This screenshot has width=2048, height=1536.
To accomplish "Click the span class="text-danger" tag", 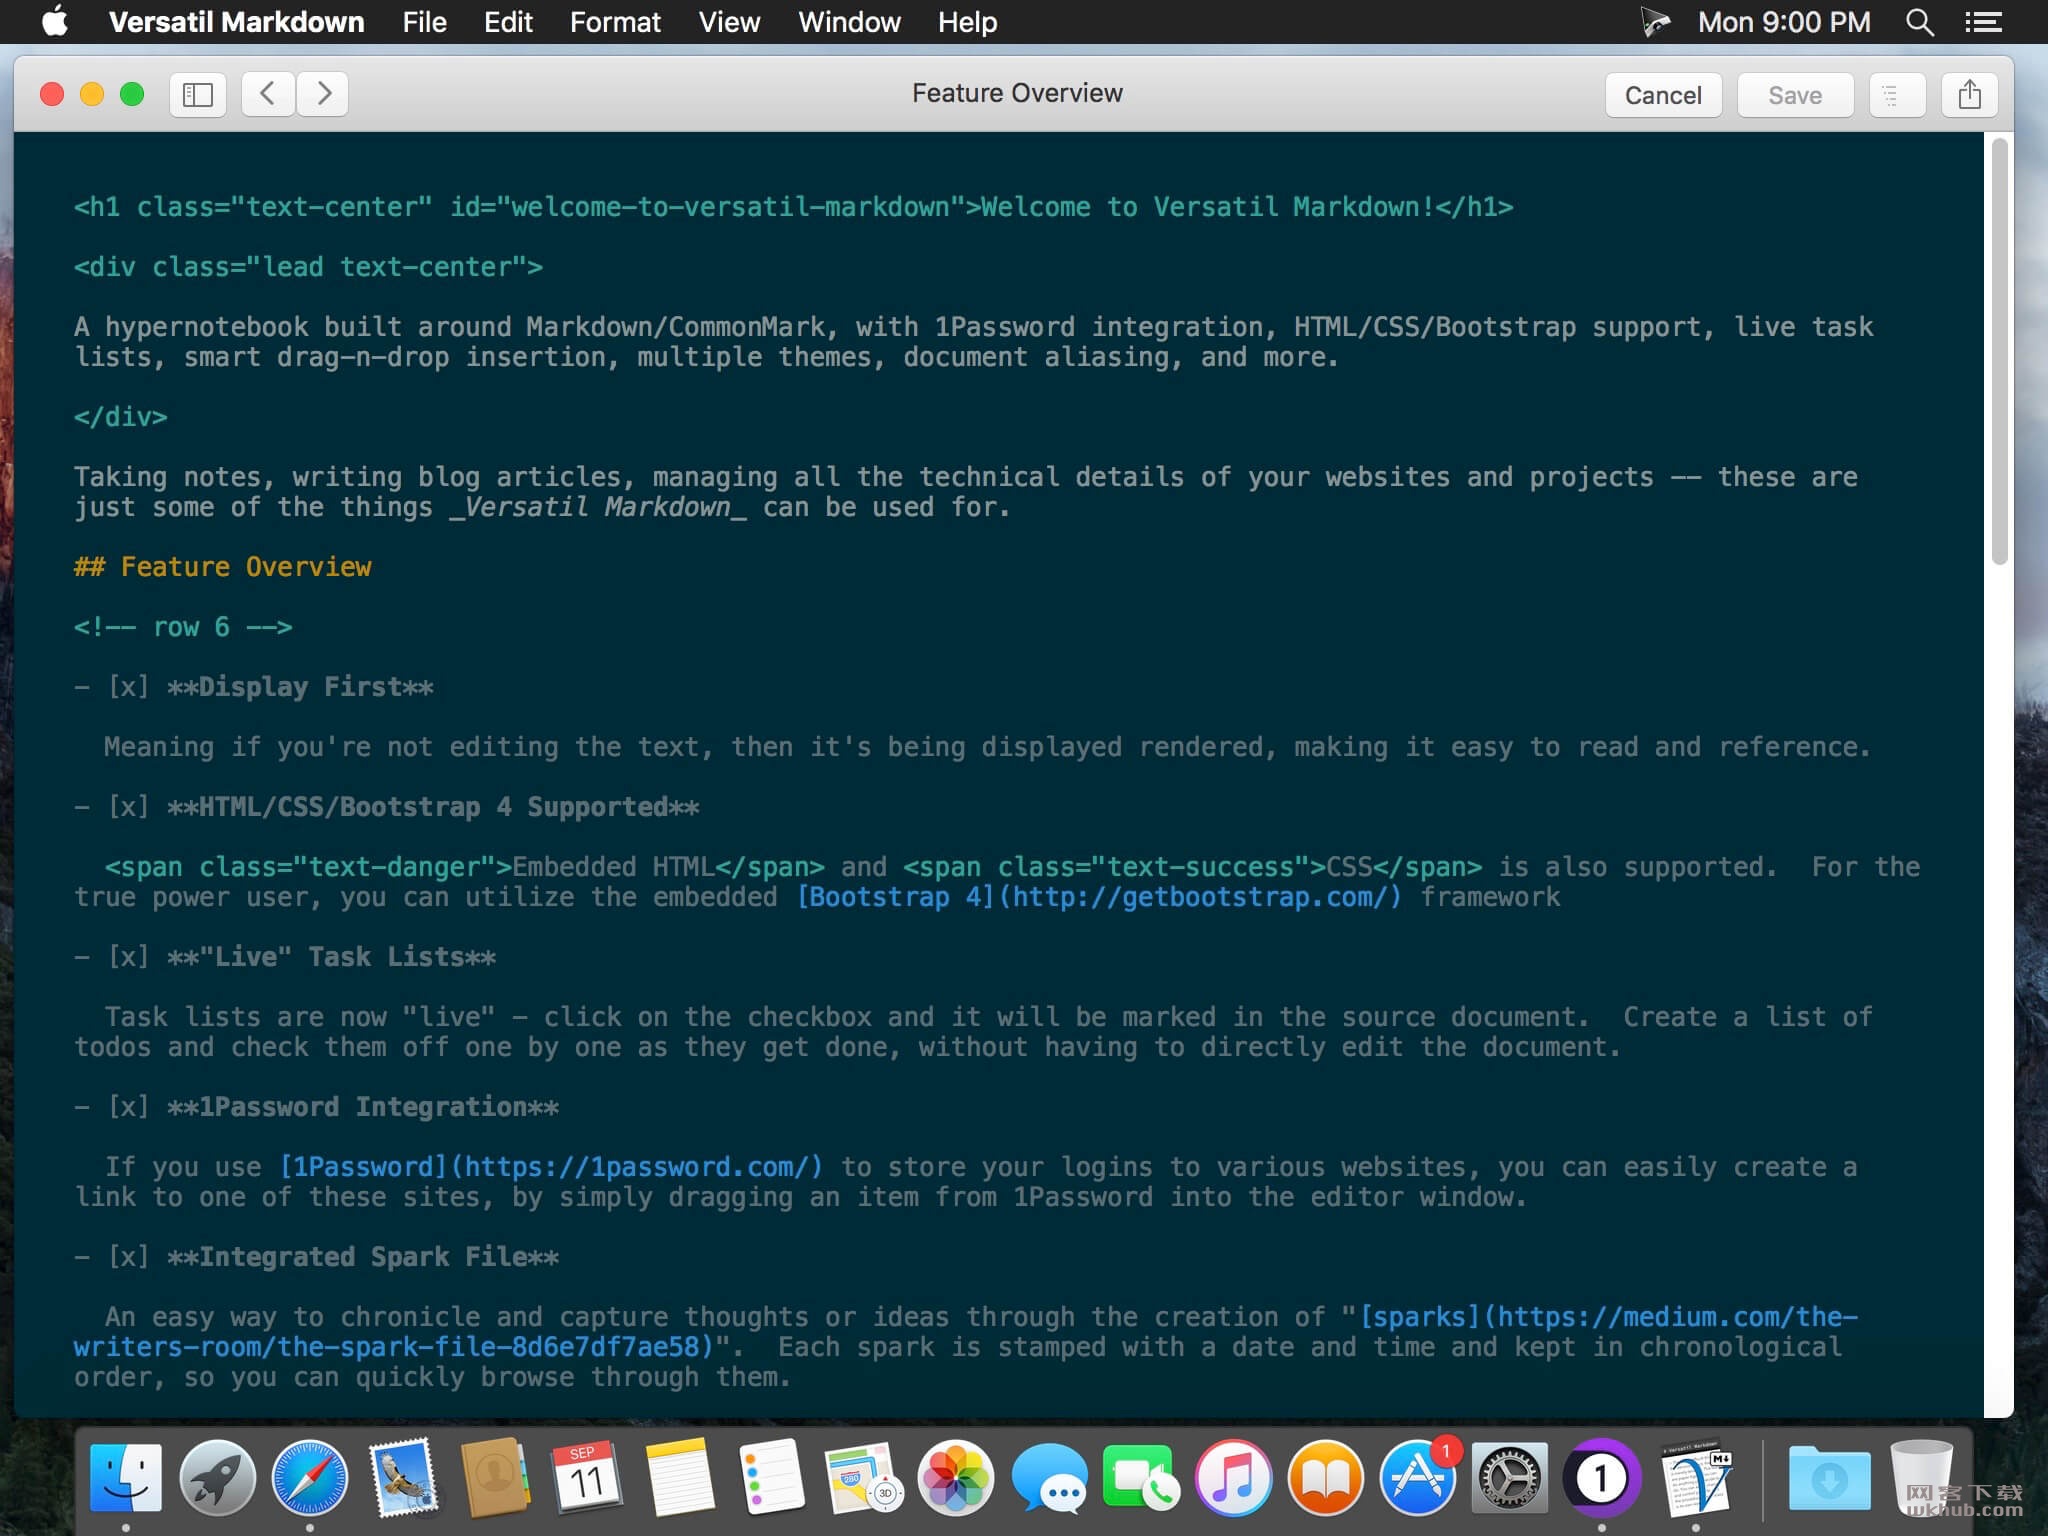I will pyautogui.click(x=308, y=867).
